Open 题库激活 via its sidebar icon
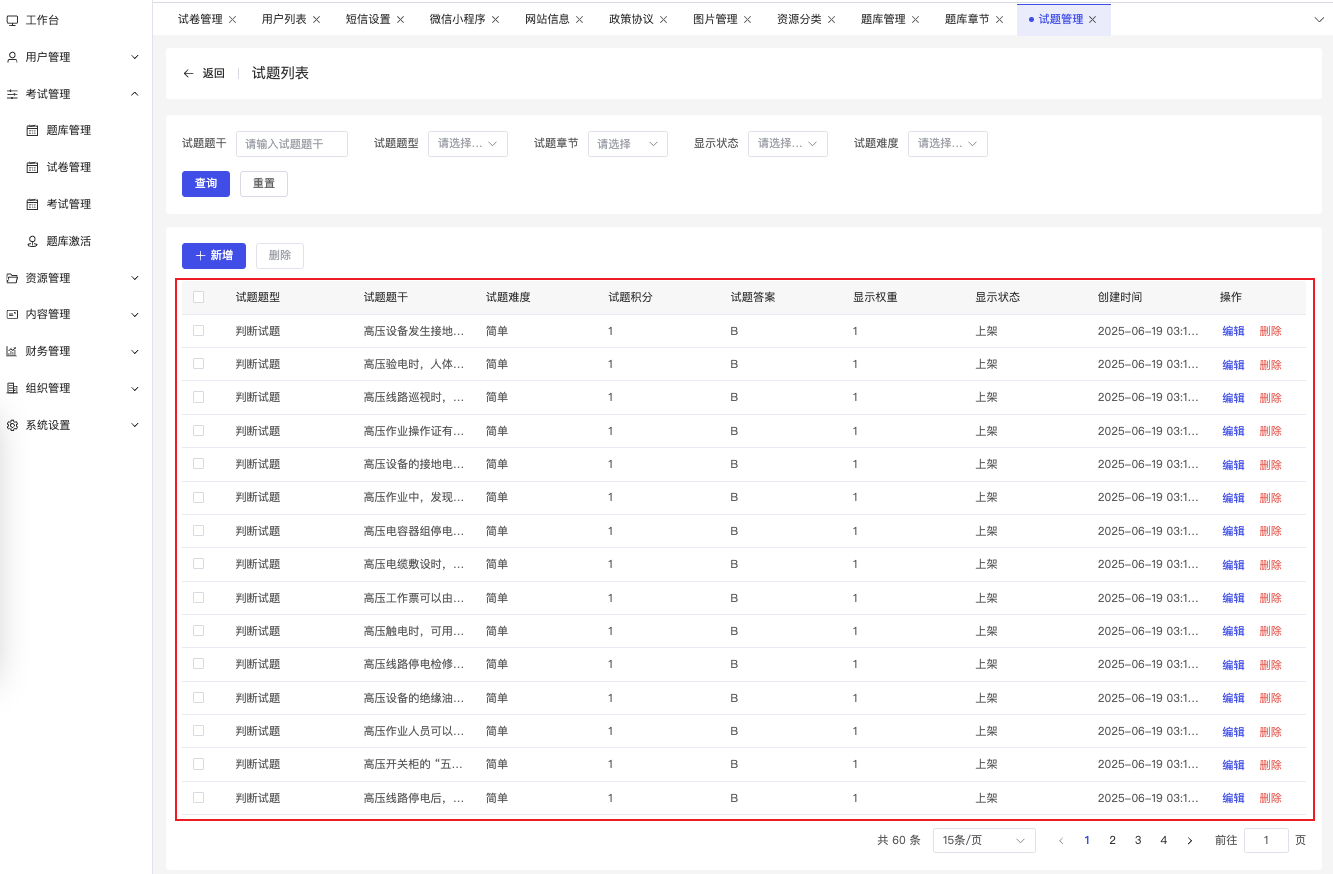This screenshot has height=874, width=1333. point(30,240)
